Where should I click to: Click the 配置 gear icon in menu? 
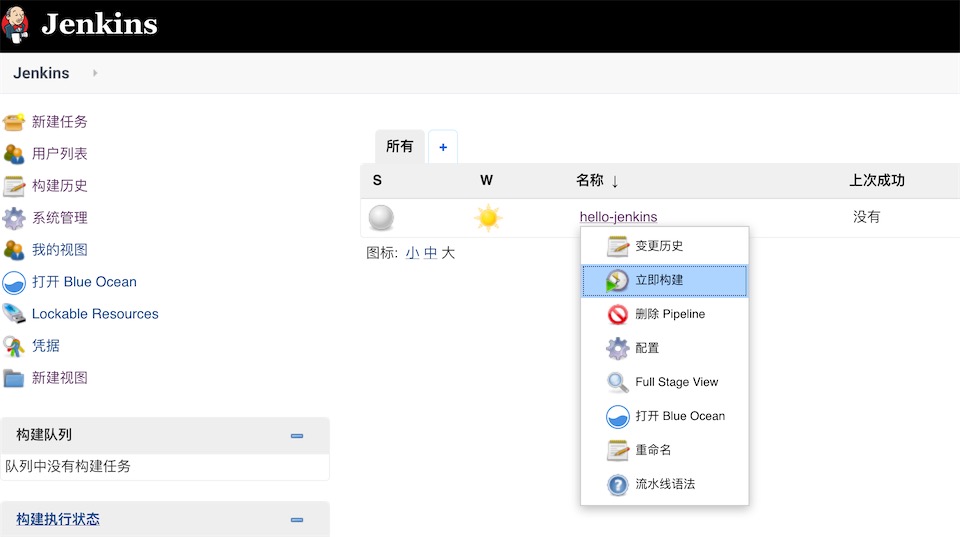point(618,348)
